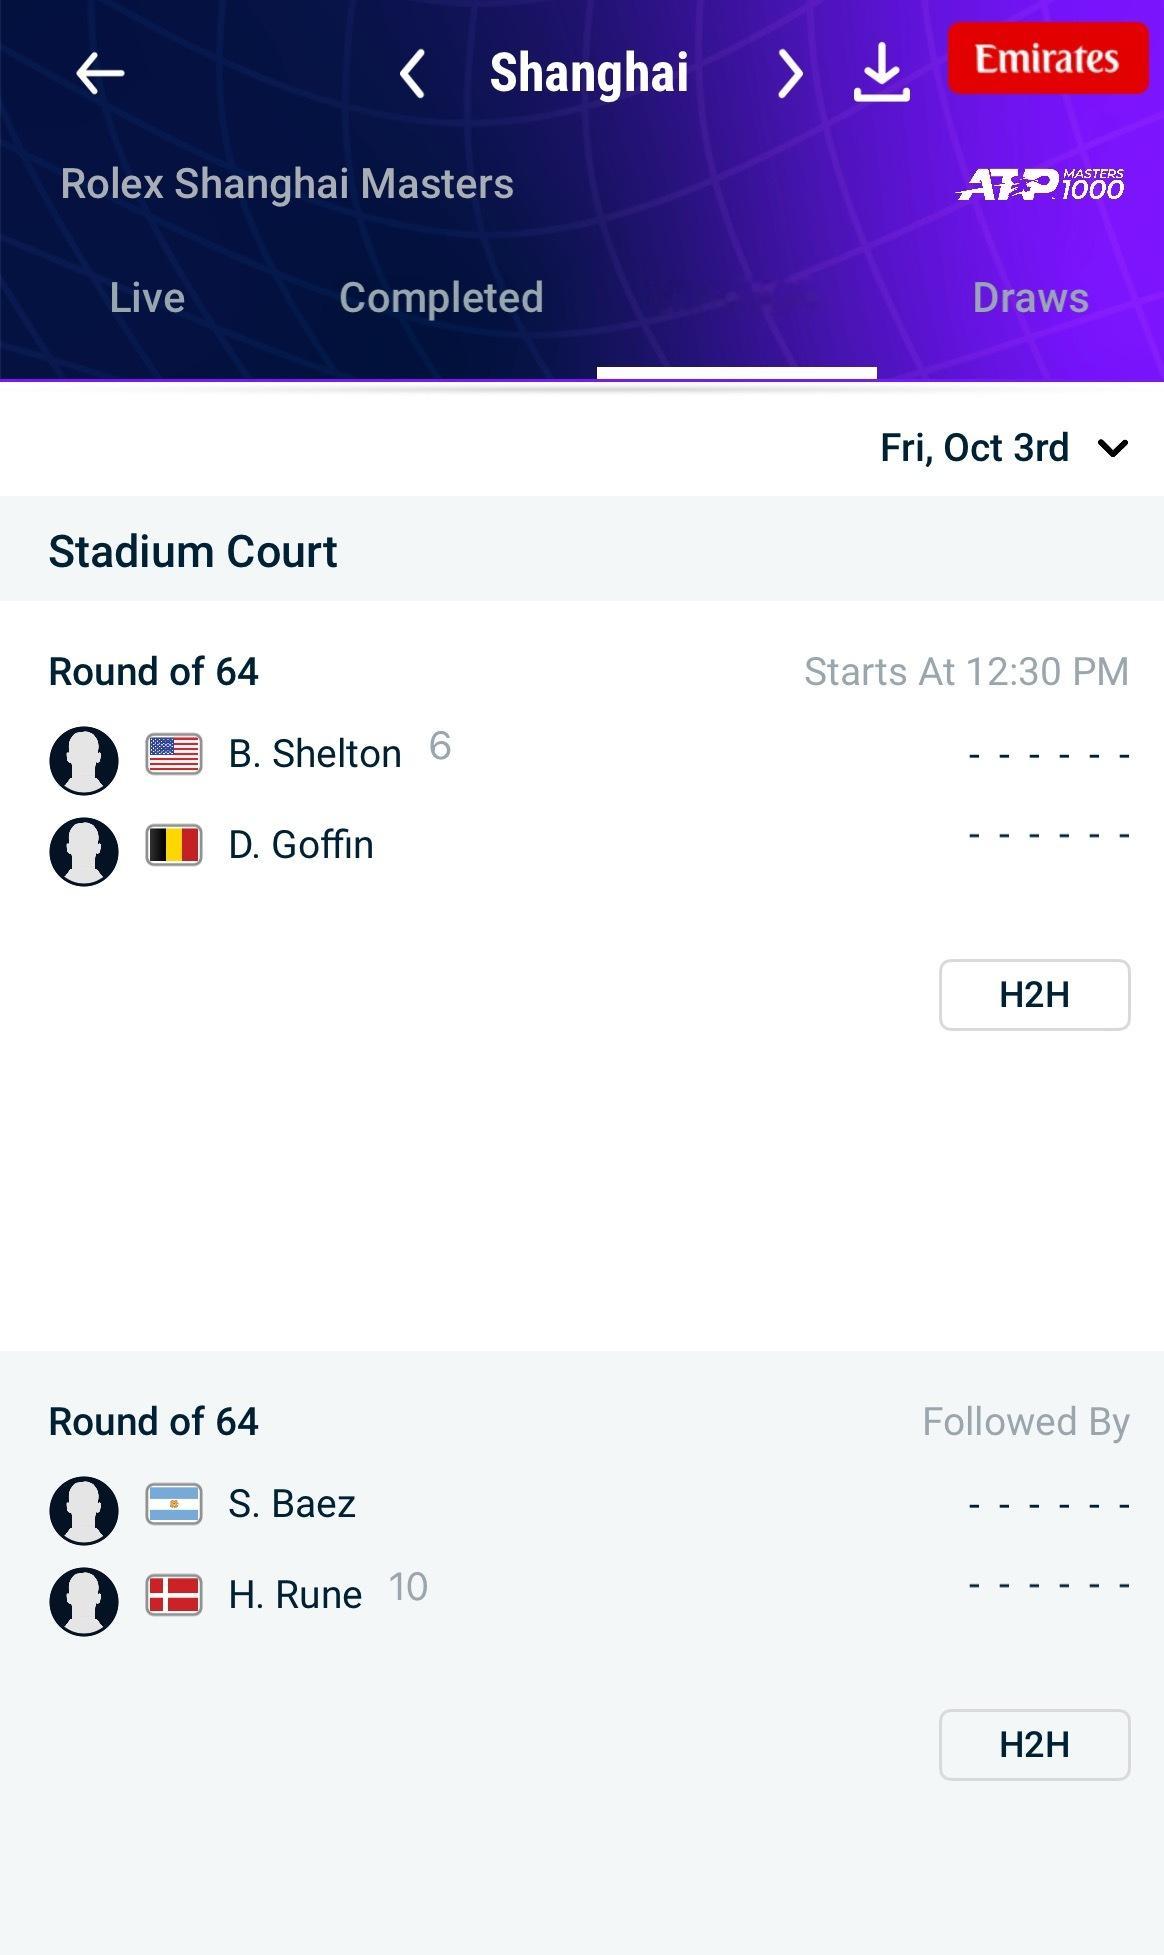Go to previous tournament chevron
Image resolution: width=1164 pixels, height=1955 pixels.
click(x=412, y=74)
